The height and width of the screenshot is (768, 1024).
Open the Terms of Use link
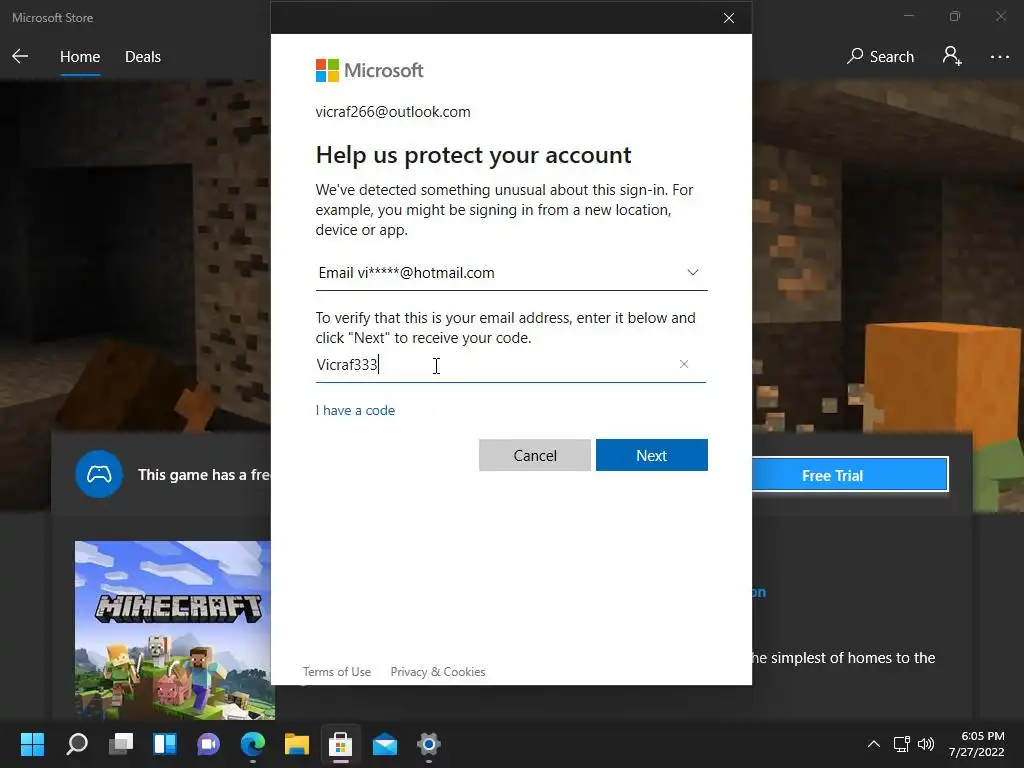[336, 672]
